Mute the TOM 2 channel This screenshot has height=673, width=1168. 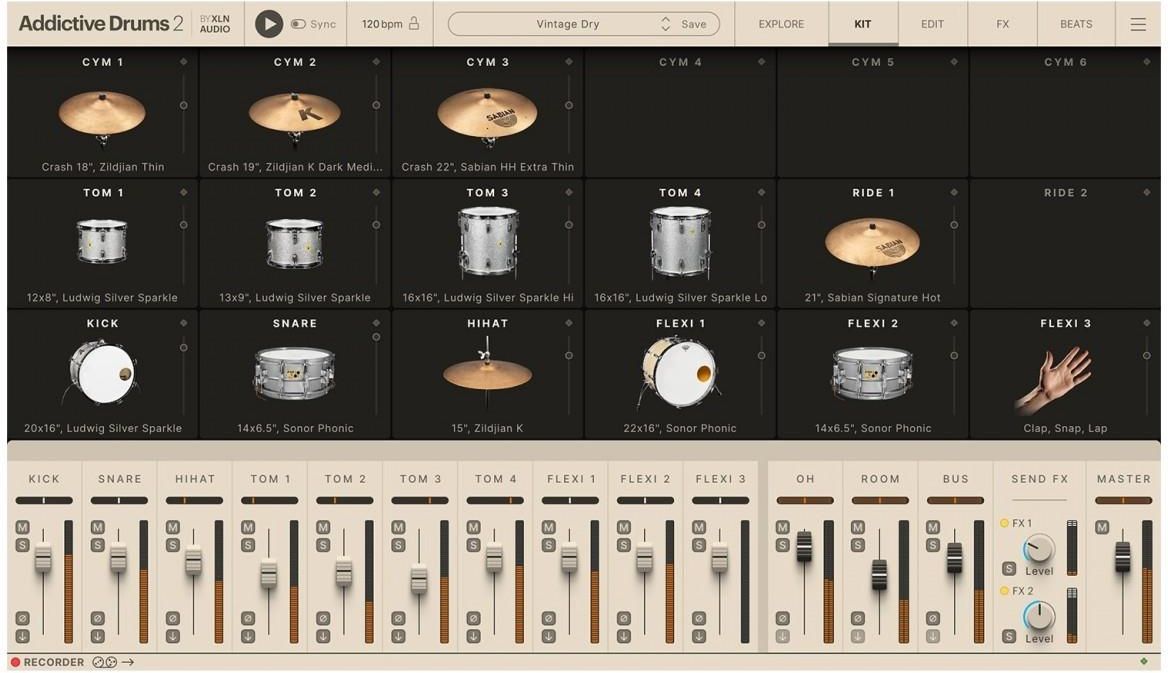(323, 527)
